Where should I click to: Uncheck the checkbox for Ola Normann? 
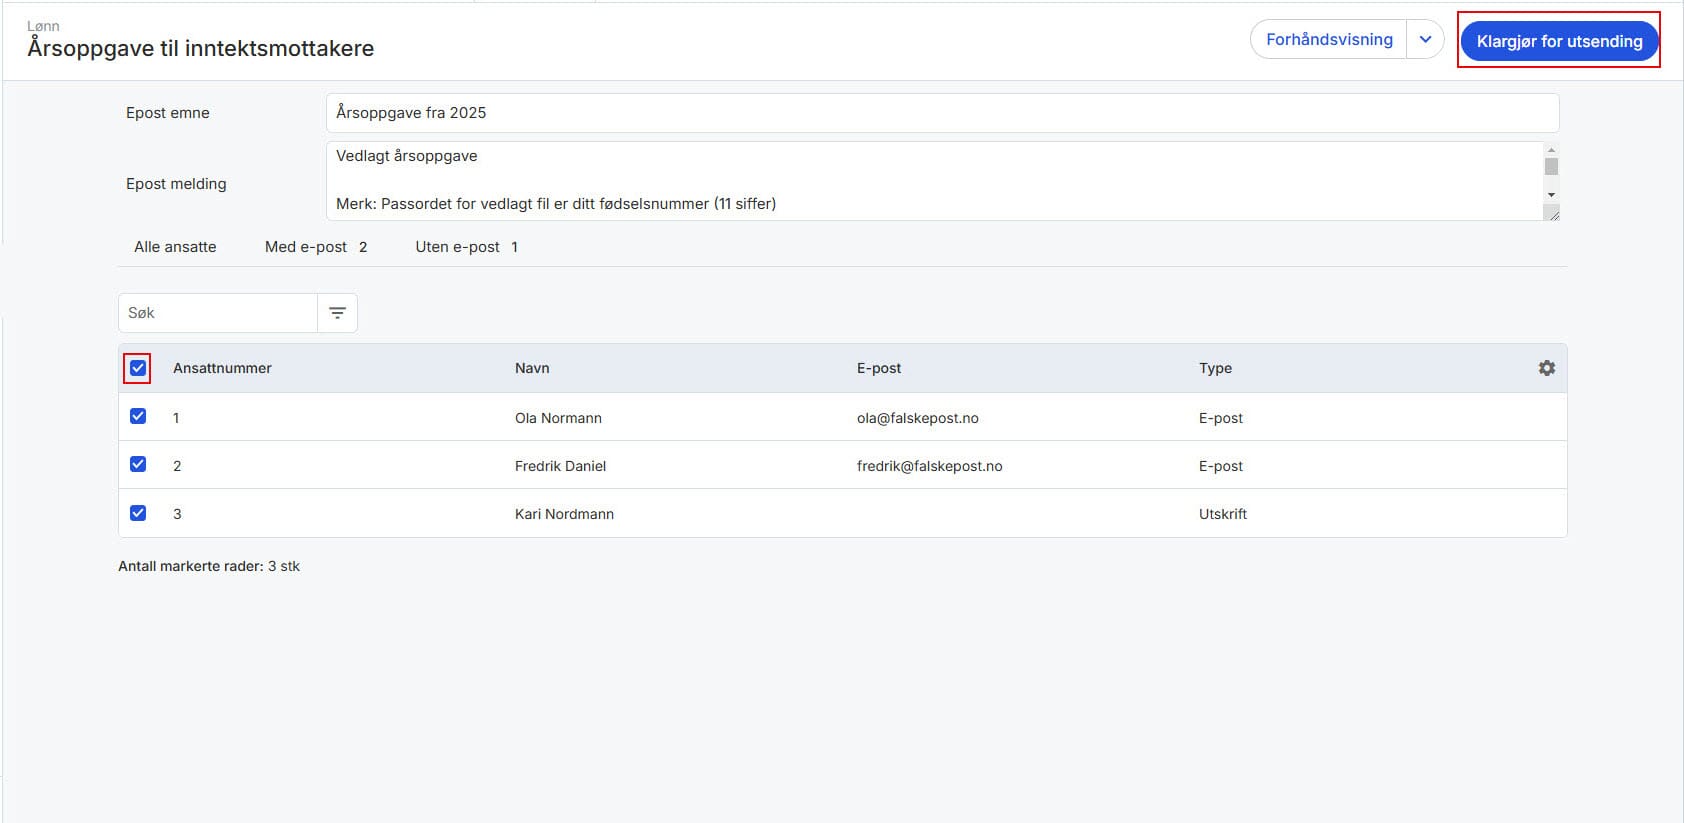(x=138, y=416)
